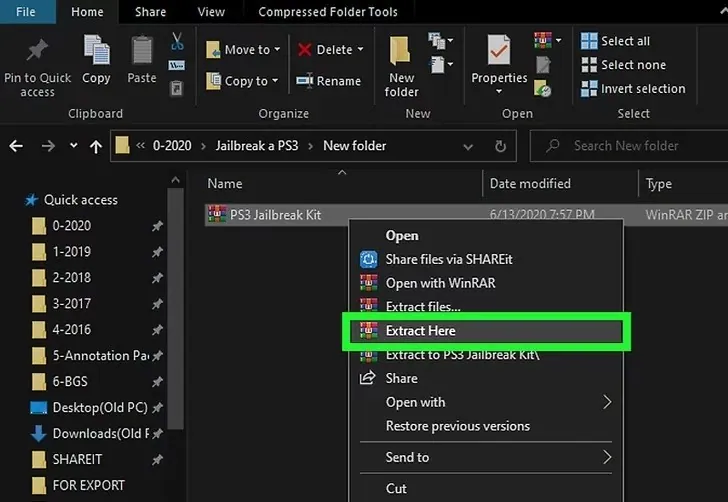Viewport: 728px width, 502px height.
Task: Expand the Properties dropdown arrow
Action: (499, 91)
